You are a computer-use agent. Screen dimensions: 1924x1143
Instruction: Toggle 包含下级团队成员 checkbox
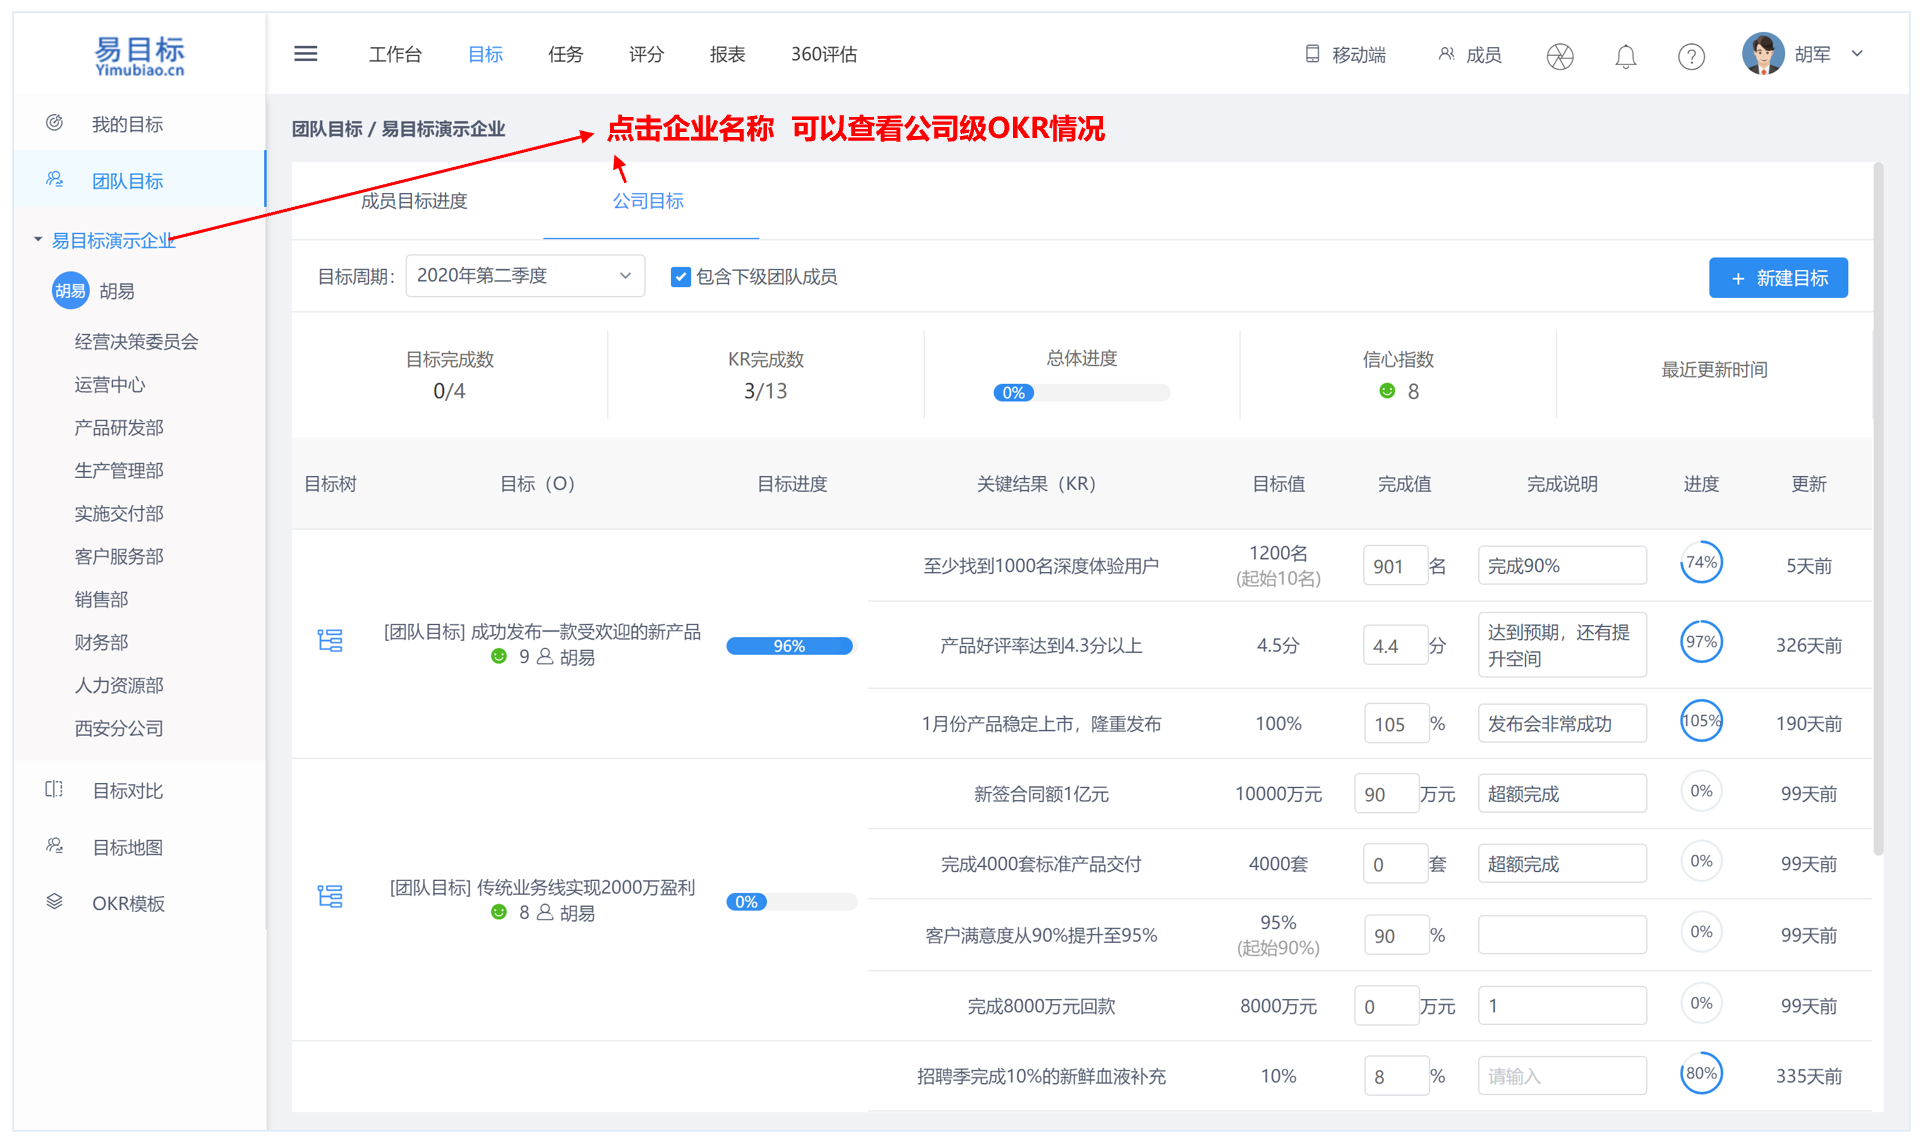(680, 277)
